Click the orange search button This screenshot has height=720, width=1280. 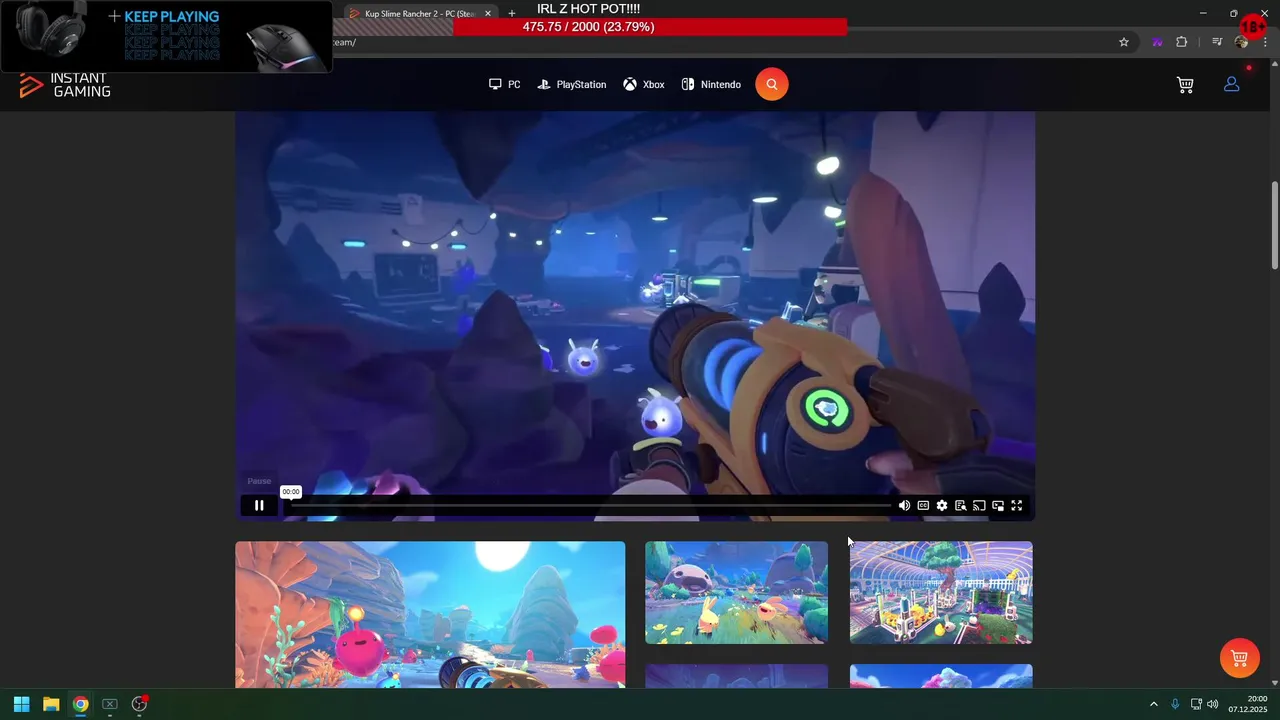coord(772,84)
